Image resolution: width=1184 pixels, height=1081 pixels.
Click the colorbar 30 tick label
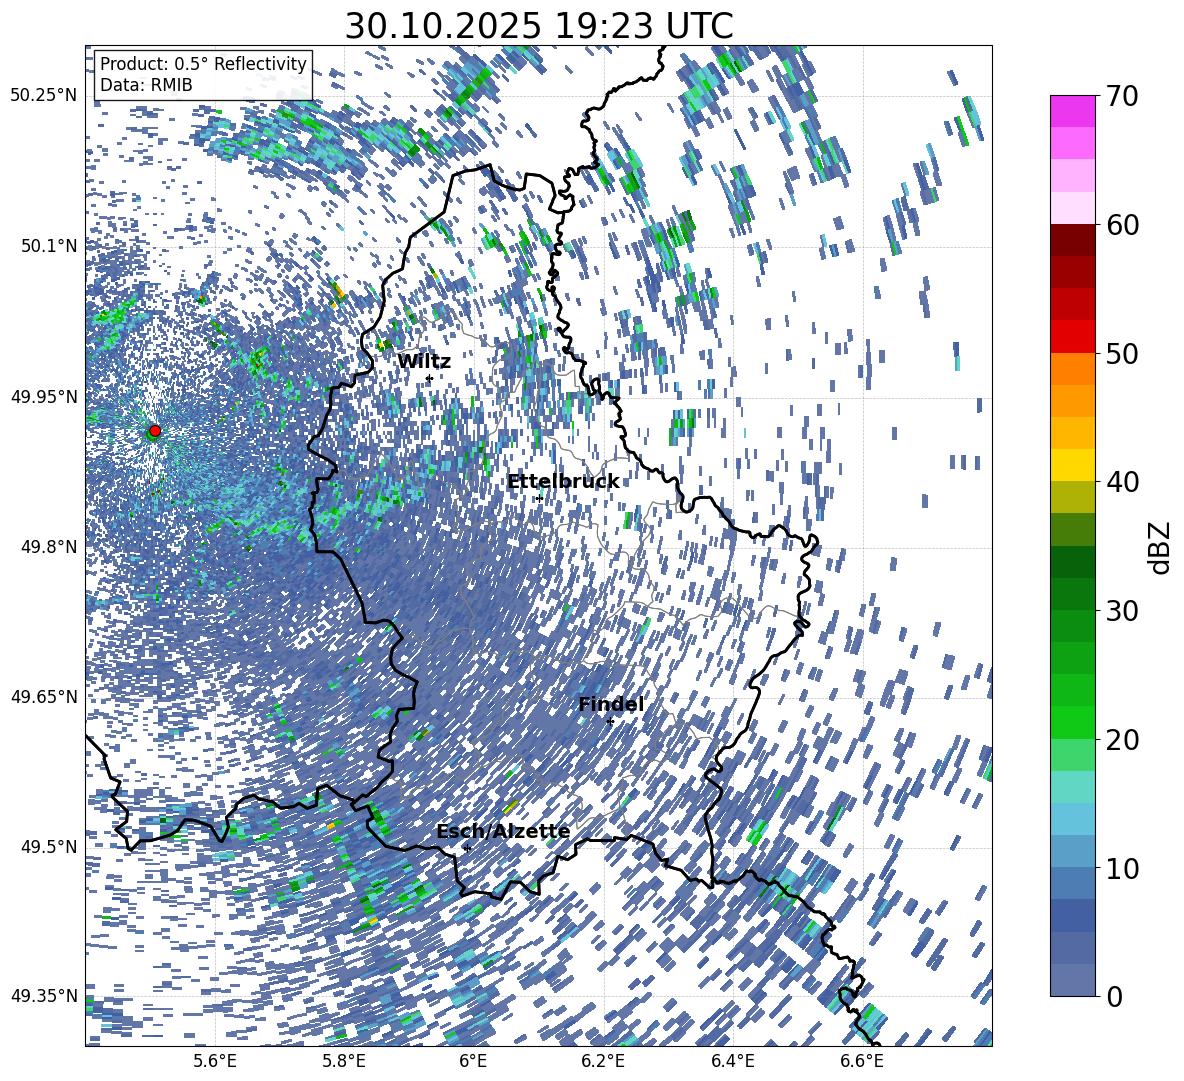[x=1123, y=611]
